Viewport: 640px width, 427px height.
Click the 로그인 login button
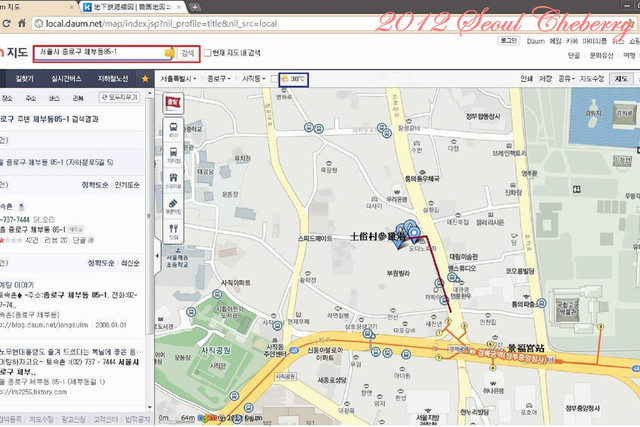pyautogui.click(x=509, y=40)
